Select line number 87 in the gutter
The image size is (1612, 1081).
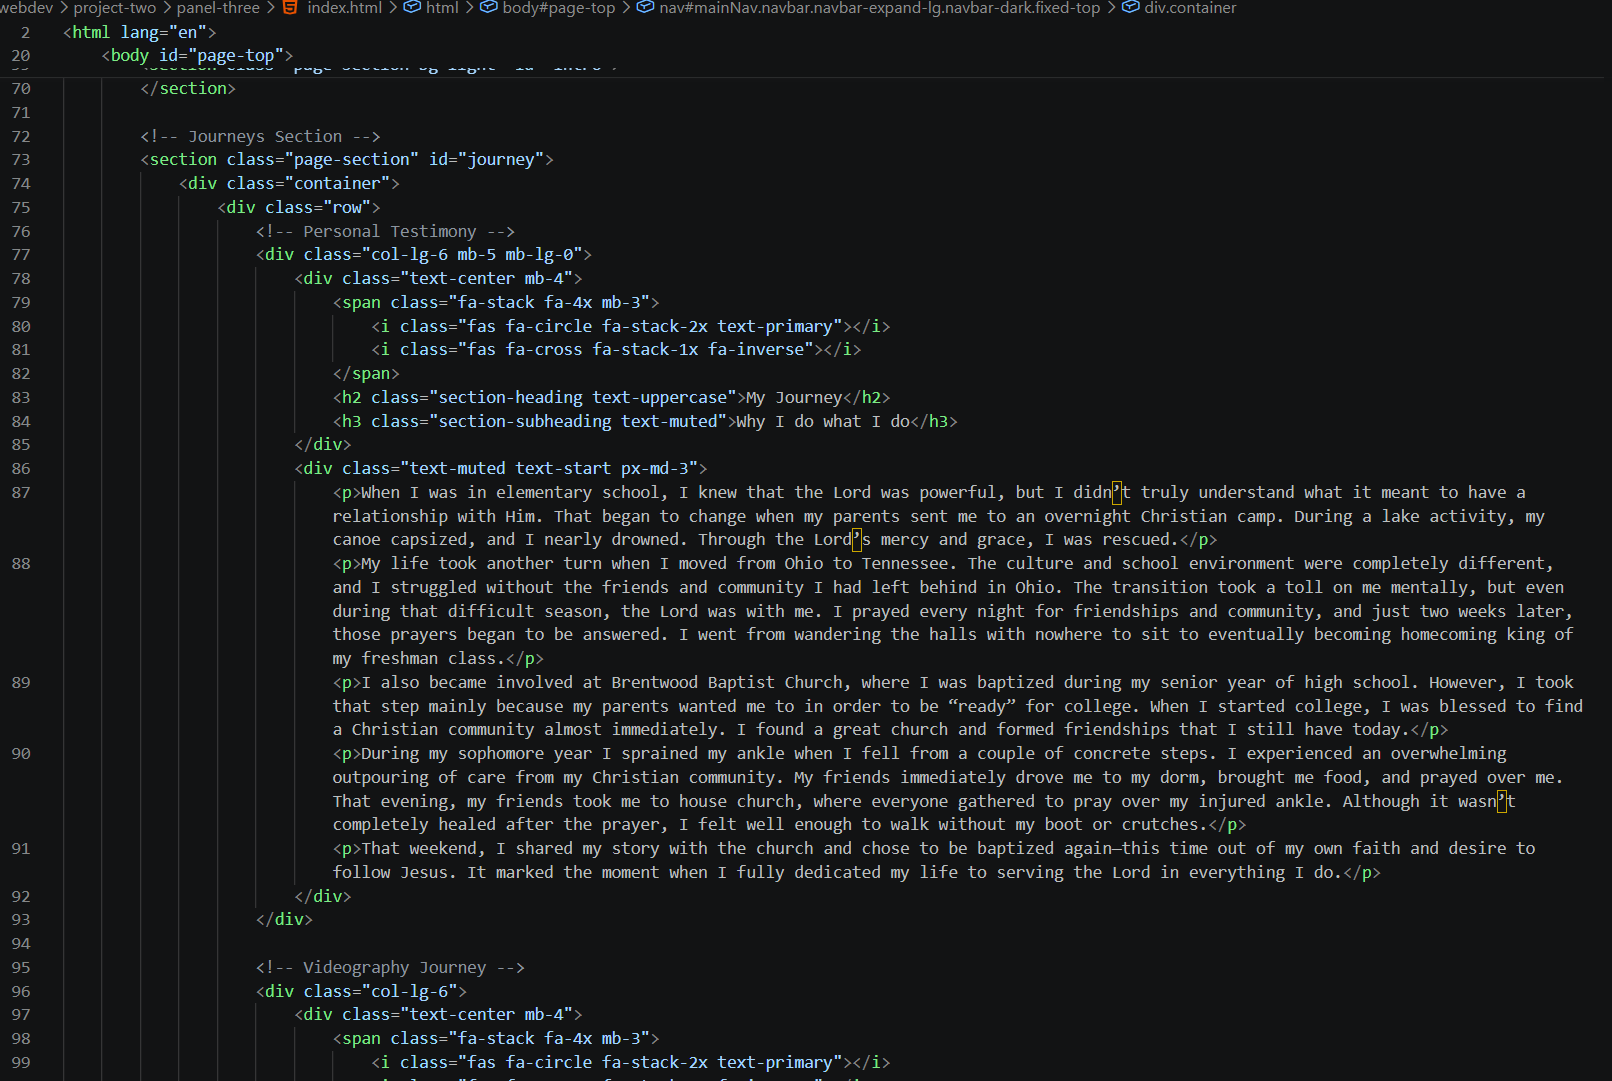[x=21, y=493]
